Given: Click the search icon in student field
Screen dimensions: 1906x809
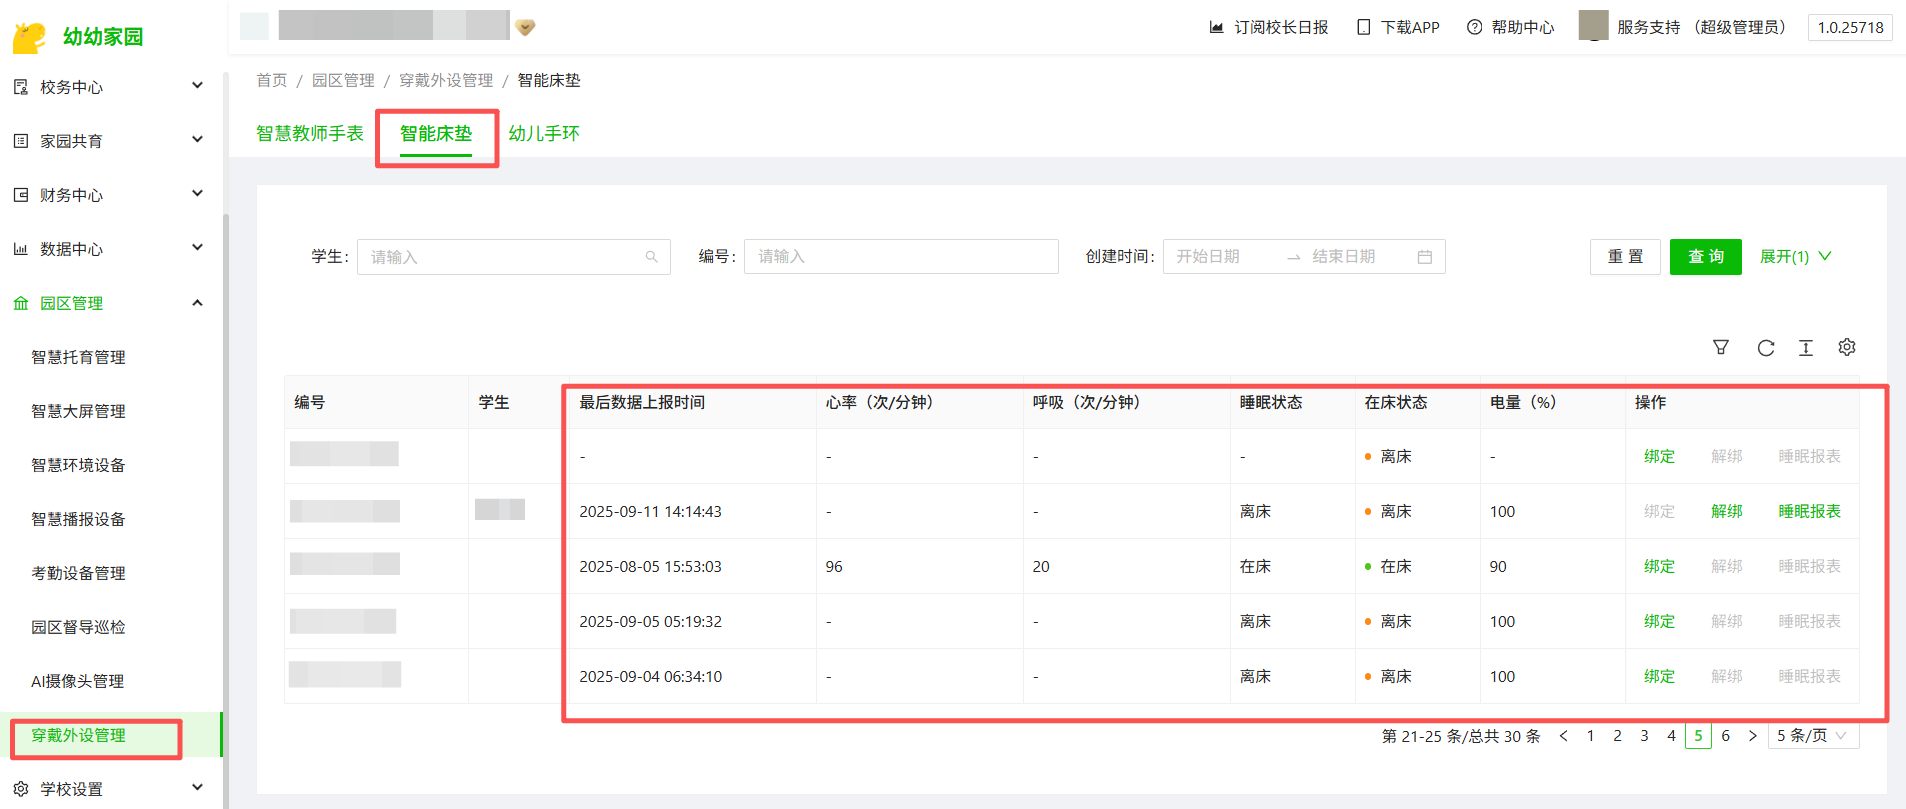Looking at the screenshot, I should (x=651, y=257).
